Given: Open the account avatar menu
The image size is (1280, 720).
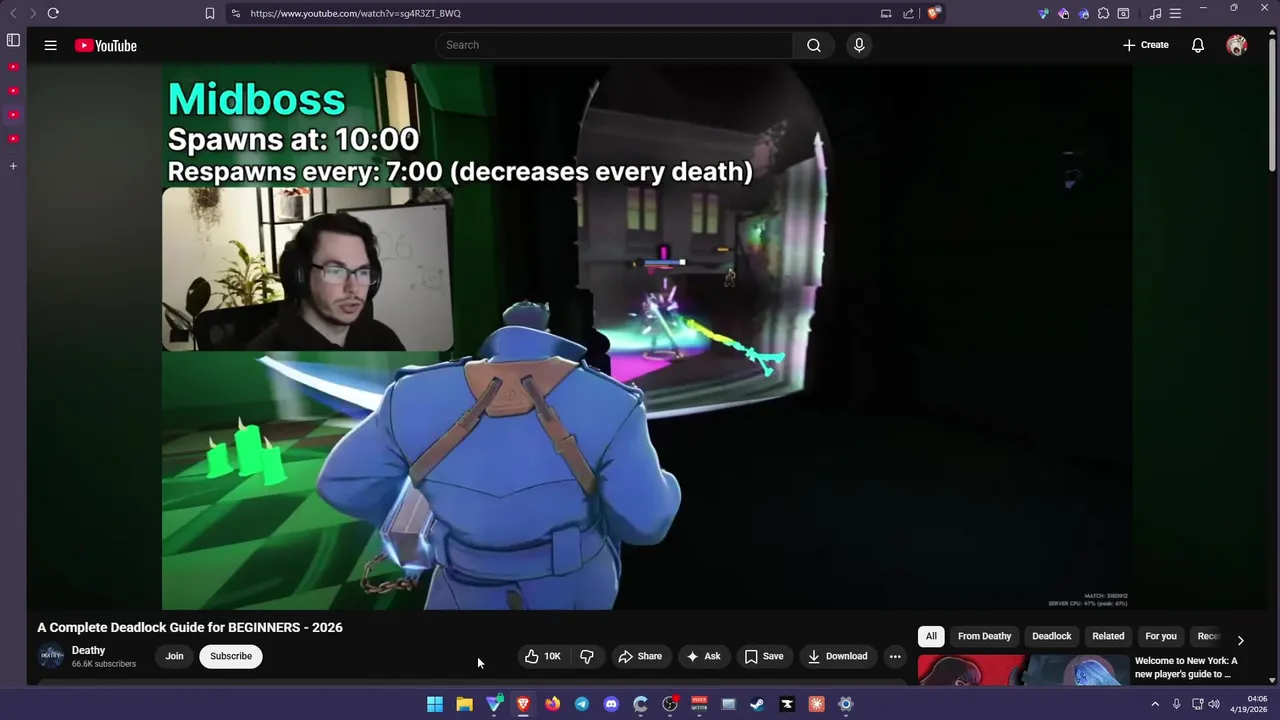Looking at the screenshot, I should click(x=1237, y=45).
